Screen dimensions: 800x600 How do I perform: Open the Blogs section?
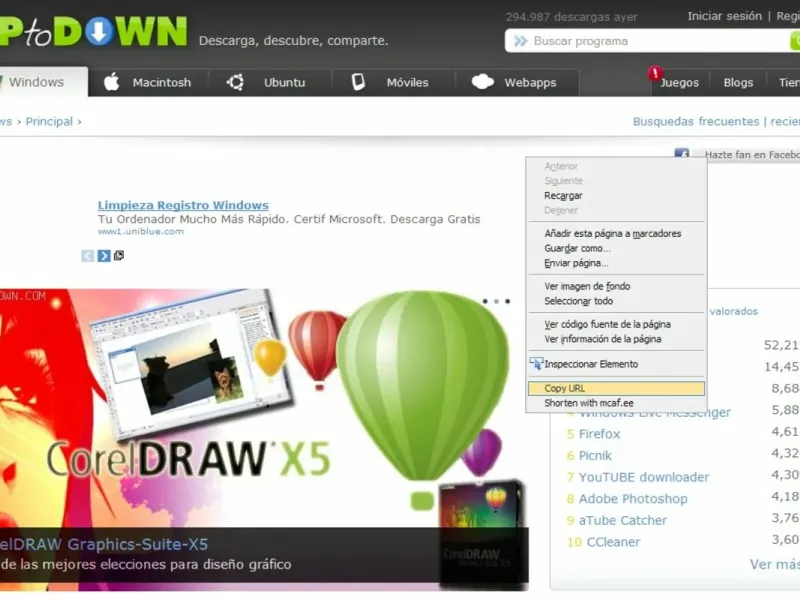click(738, 83)
